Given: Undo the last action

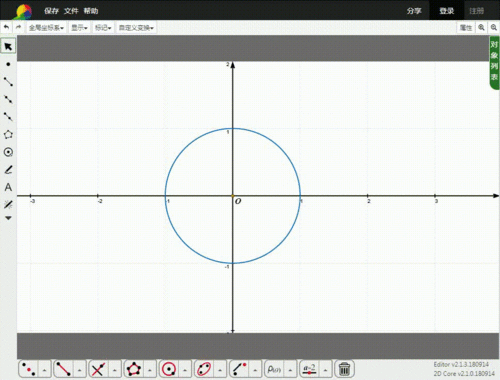Looking at the screenshot, I should (6, 27).
